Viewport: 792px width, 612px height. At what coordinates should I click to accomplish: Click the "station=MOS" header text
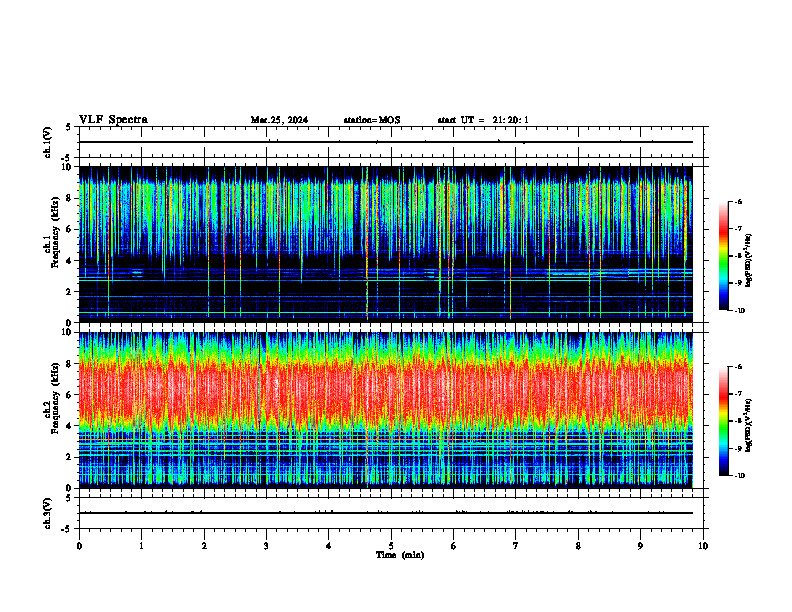click(x=372, y=120)
